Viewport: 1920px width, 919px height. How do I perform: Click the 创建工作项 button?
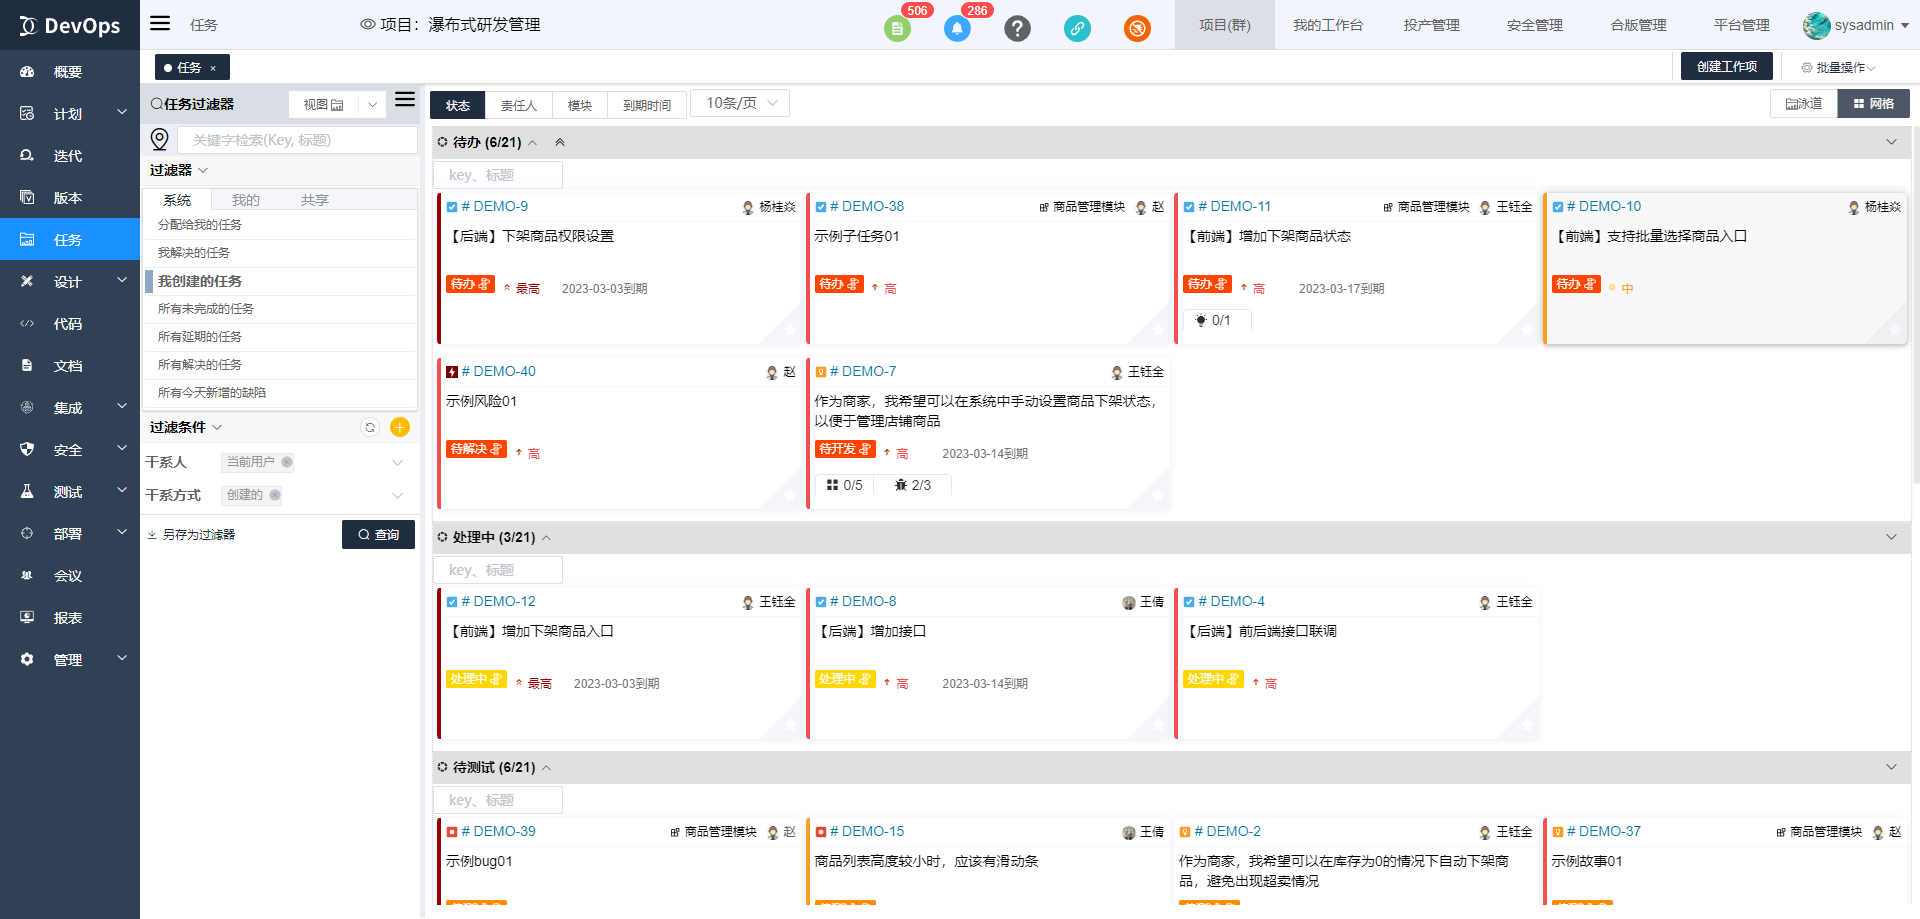(1726, 66)
